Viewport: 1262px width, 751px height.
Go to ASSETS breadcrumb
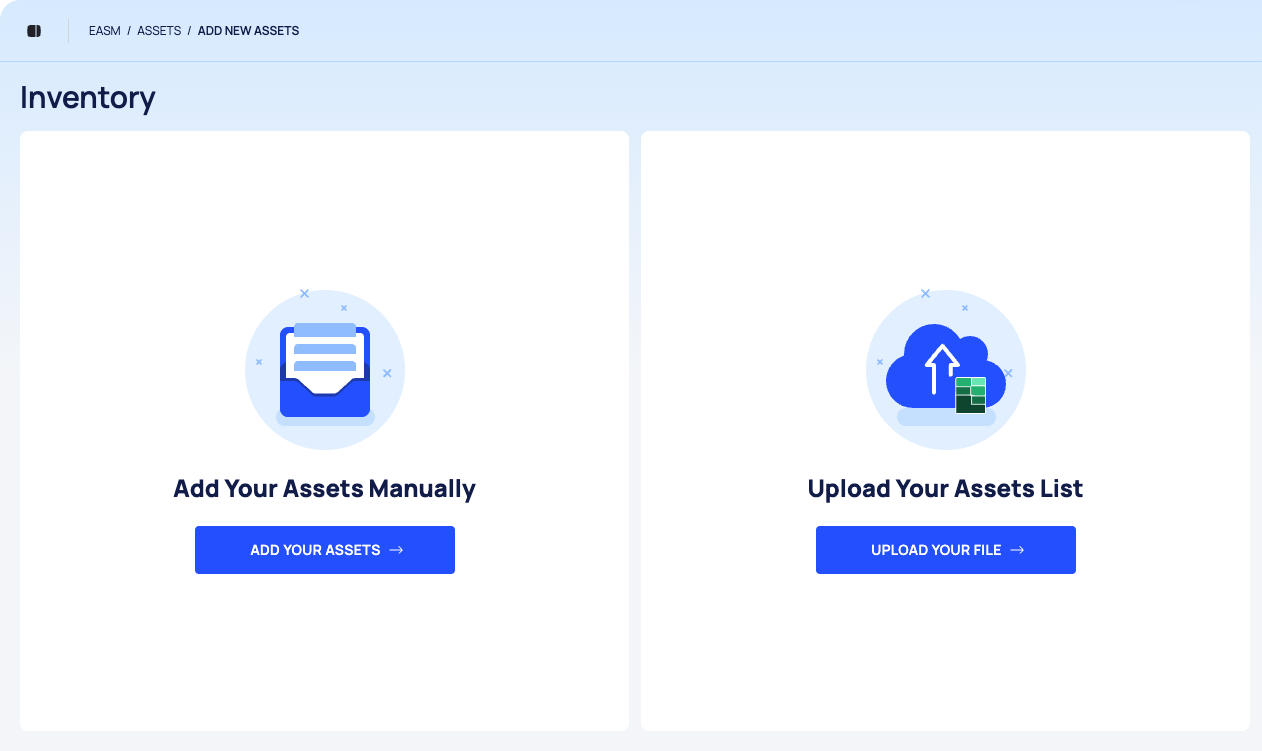coord(159,31)
